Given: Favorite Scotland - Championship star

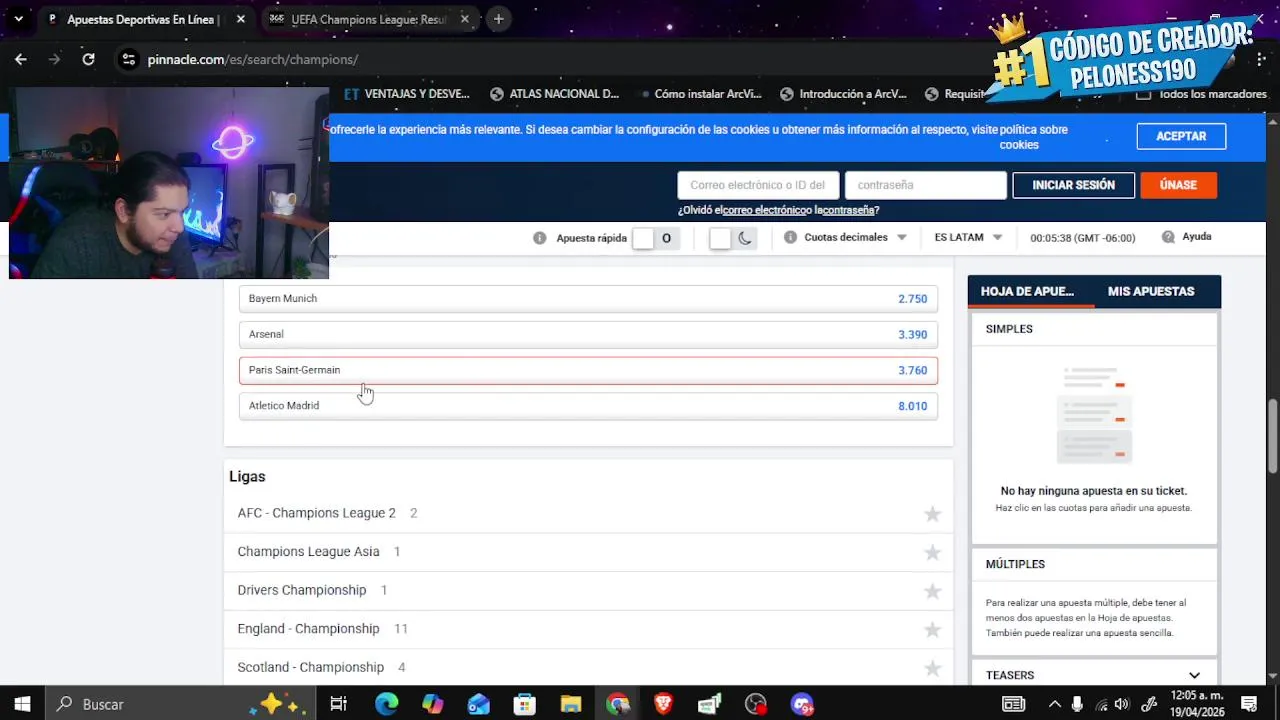Looking at the screenshot, I should (x=932, y=668).
